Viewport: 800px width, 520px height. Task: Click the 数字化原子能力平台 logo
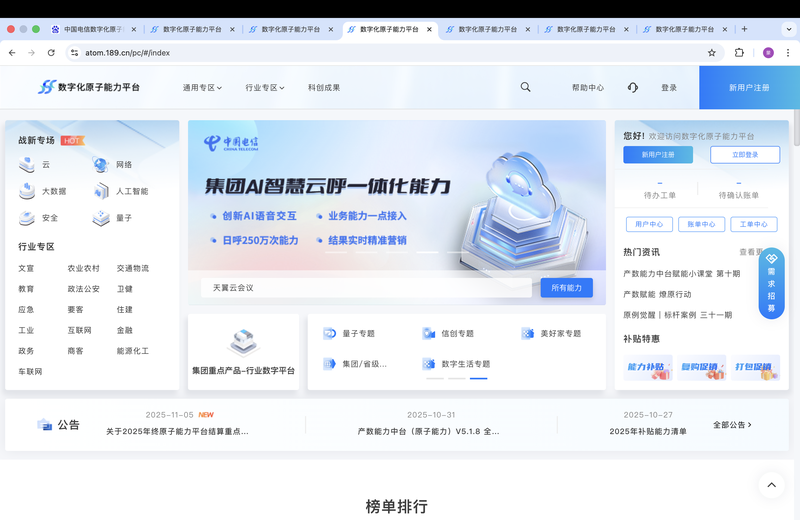[89, 87]
